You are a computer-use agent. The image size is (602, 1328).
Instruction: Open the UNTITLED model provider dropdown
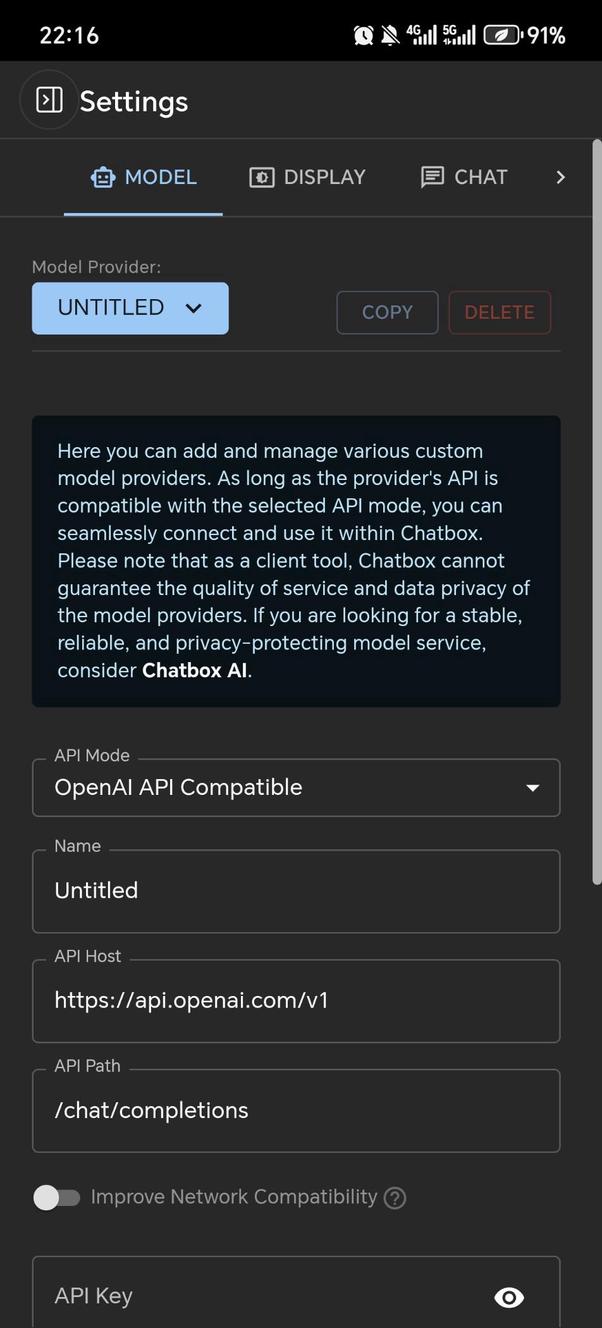130,308
